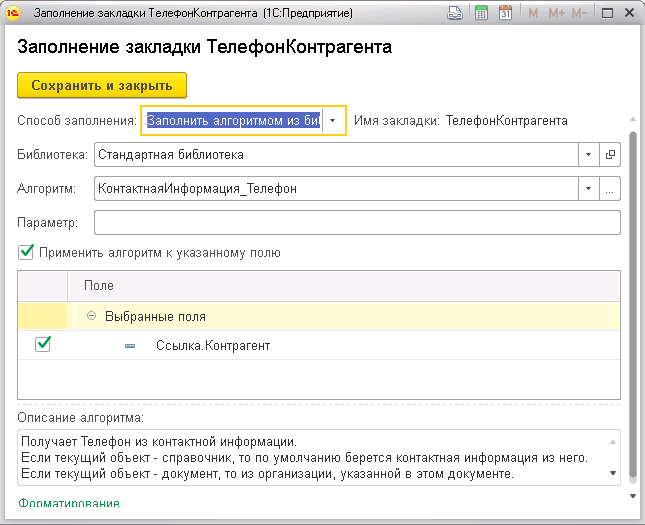
Task: Click the M memory button
Action: point(533,14)
